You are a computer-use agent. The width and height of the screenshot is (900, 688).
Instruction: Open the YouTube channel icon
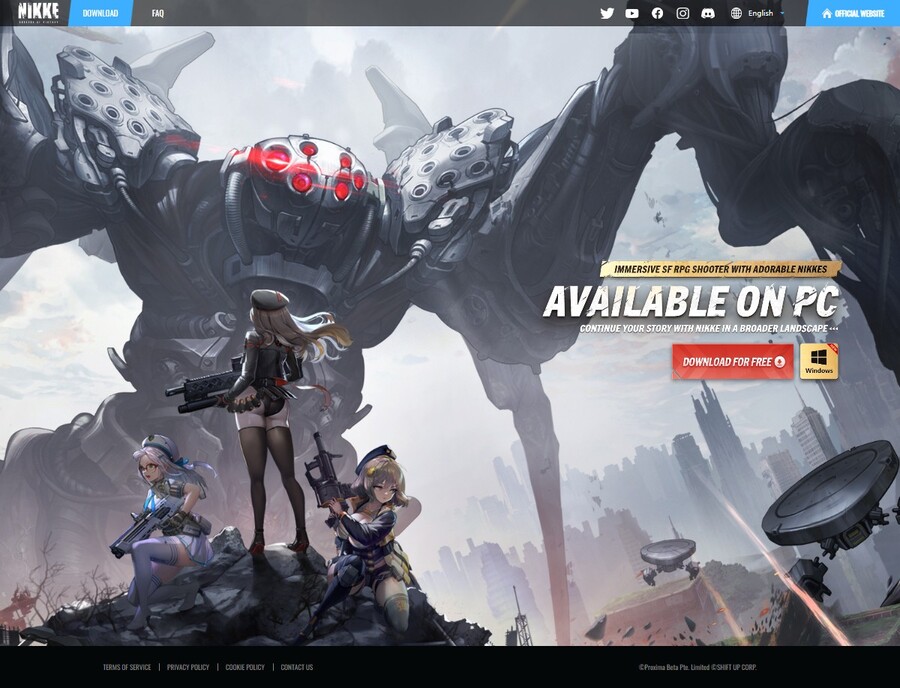[632, 13]
